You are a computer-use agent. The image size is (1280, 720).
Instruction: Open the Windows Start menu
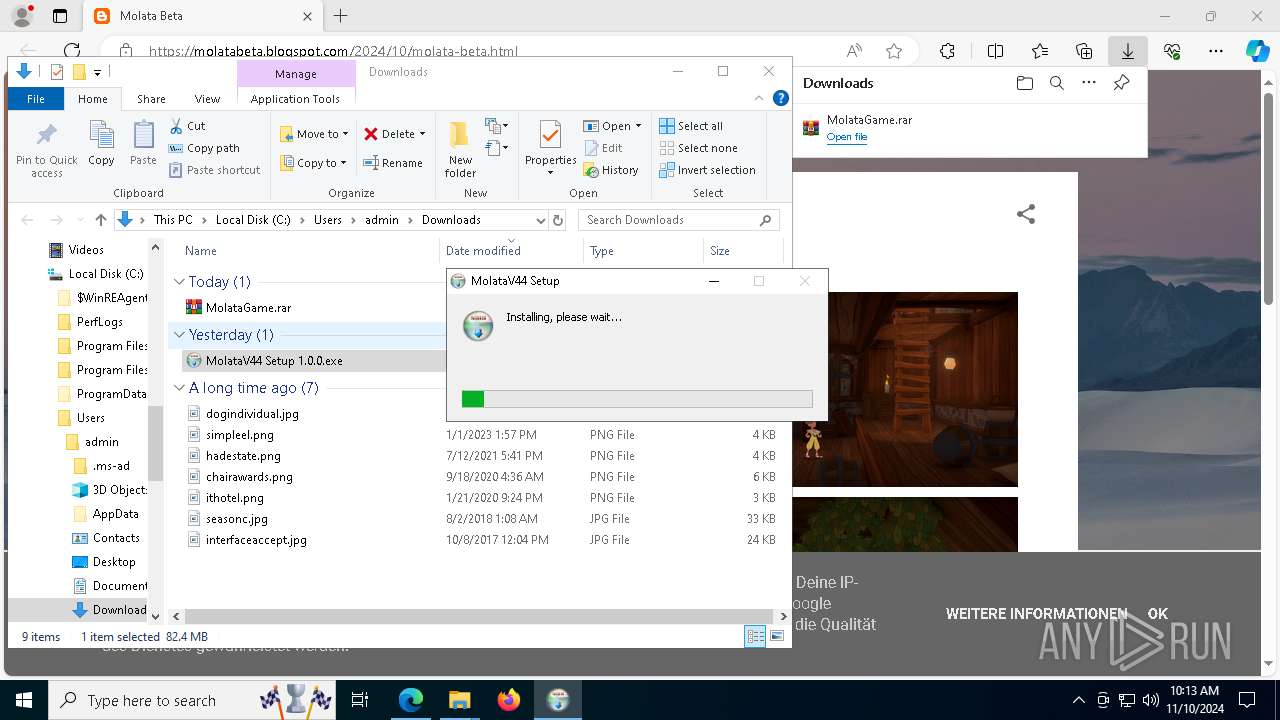(x=23, y=700)
